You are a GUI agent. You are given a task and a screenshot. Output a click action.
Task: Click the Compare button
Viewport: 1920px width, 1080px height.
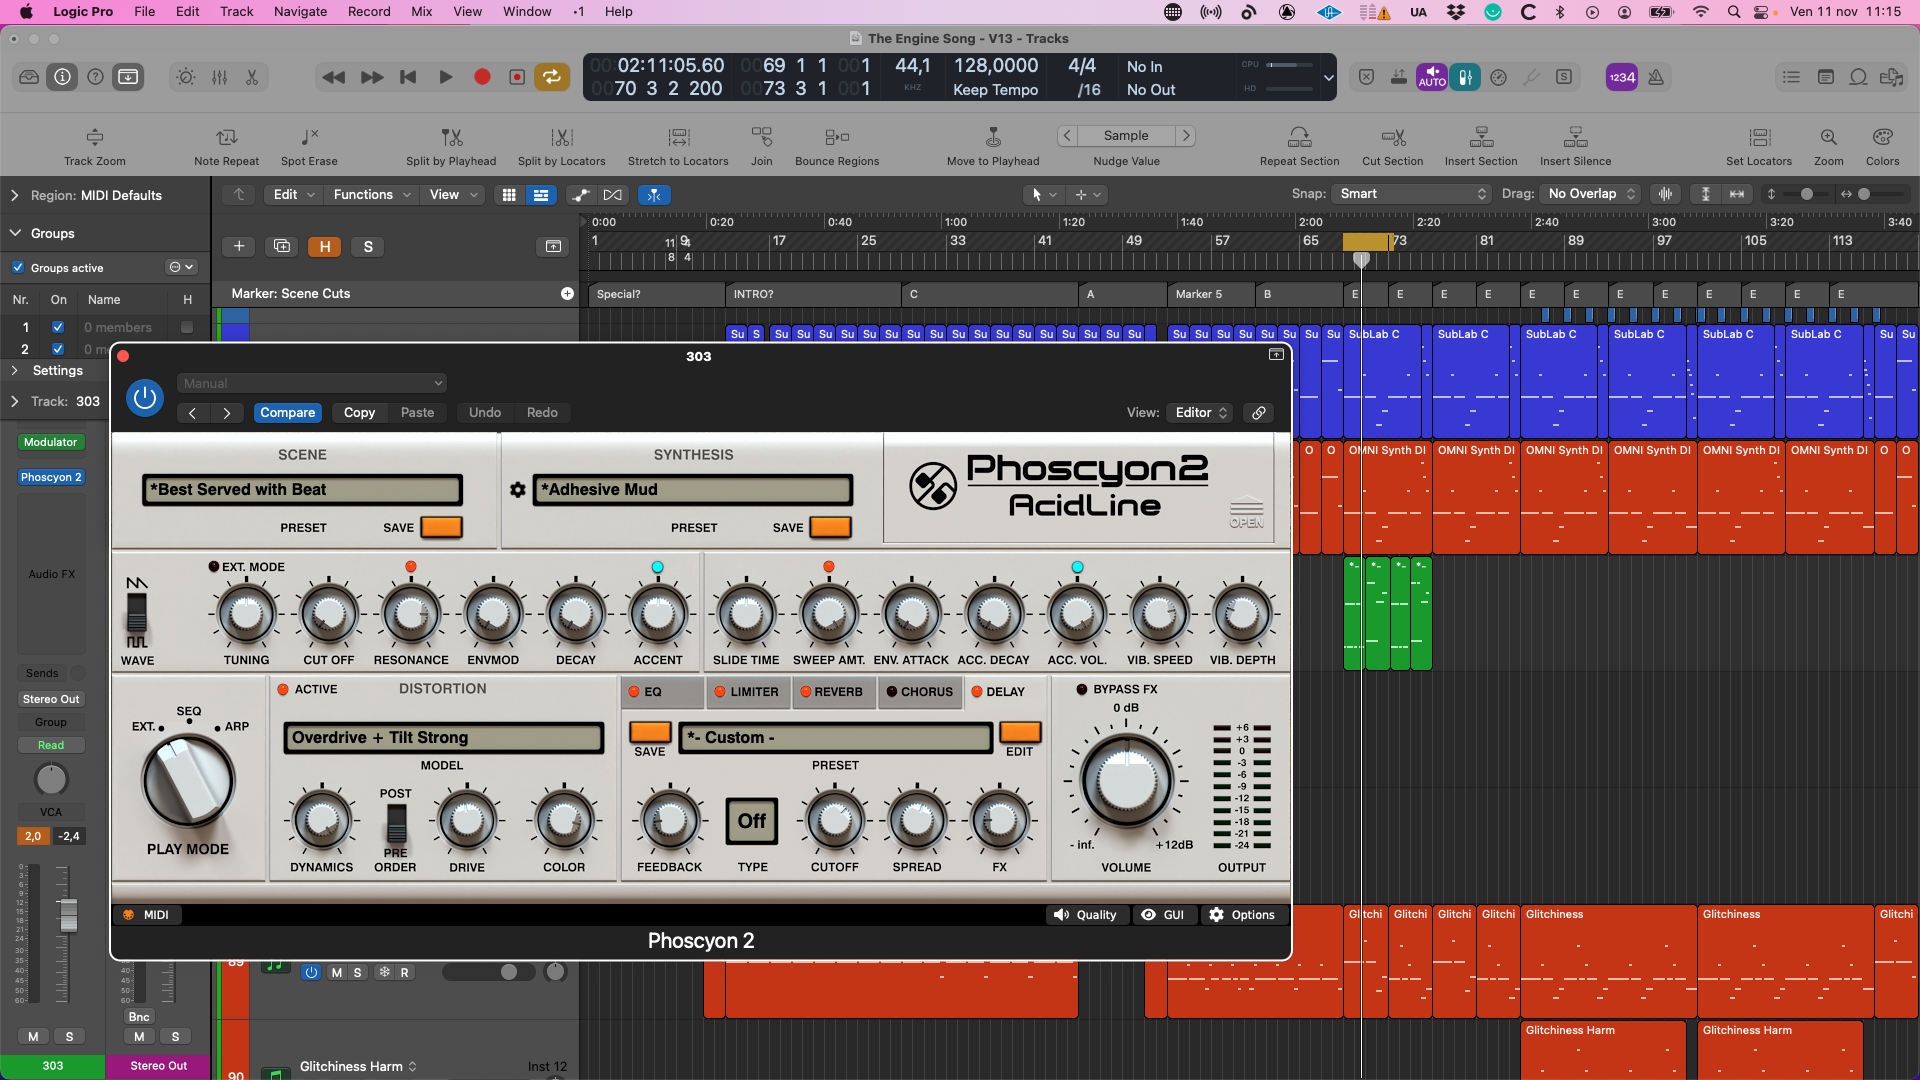288,413
